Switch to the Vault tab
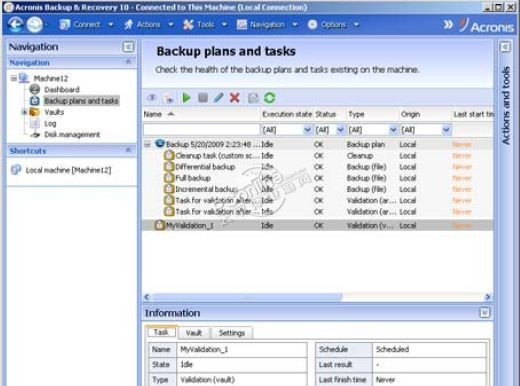 (x=194, y=333)
